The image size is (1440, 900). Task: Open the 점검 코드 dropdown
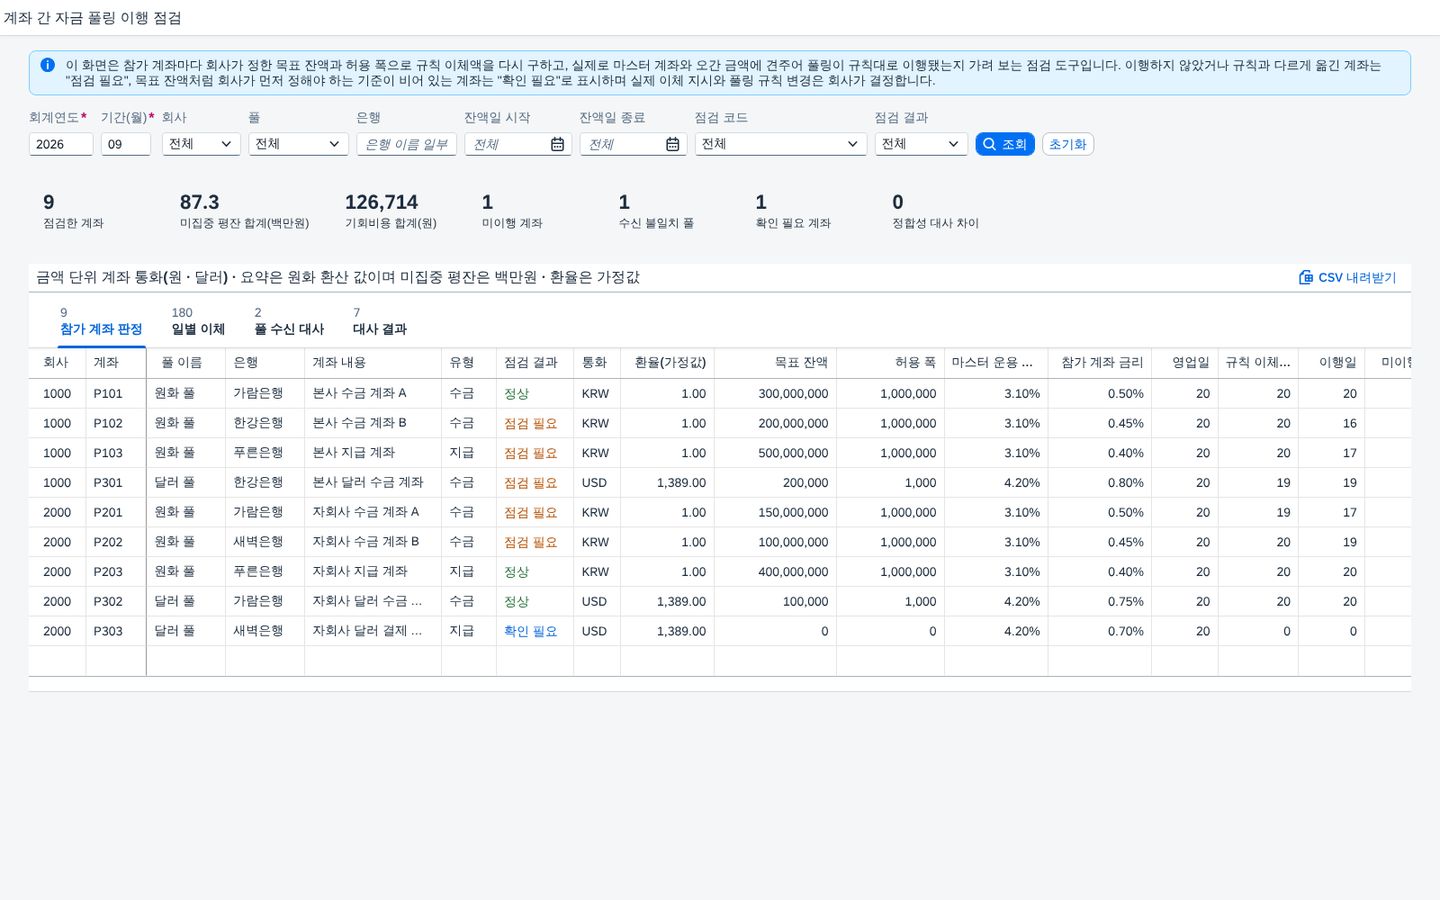pyautogui.click(x=781, y=144)
